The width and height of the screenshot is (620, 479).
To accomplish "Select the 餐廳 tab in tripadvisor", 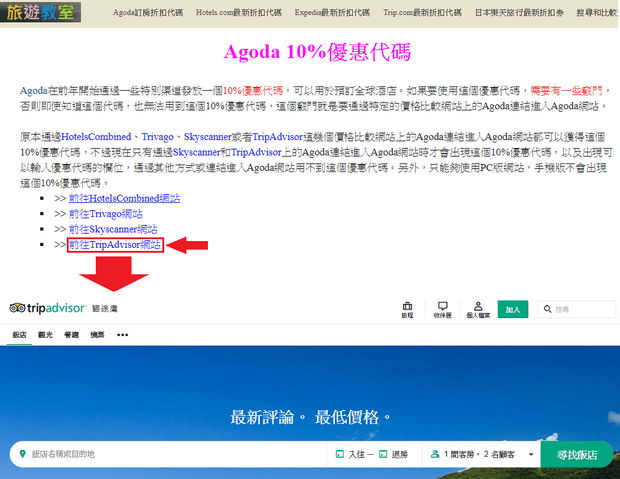I will [72, 335].
